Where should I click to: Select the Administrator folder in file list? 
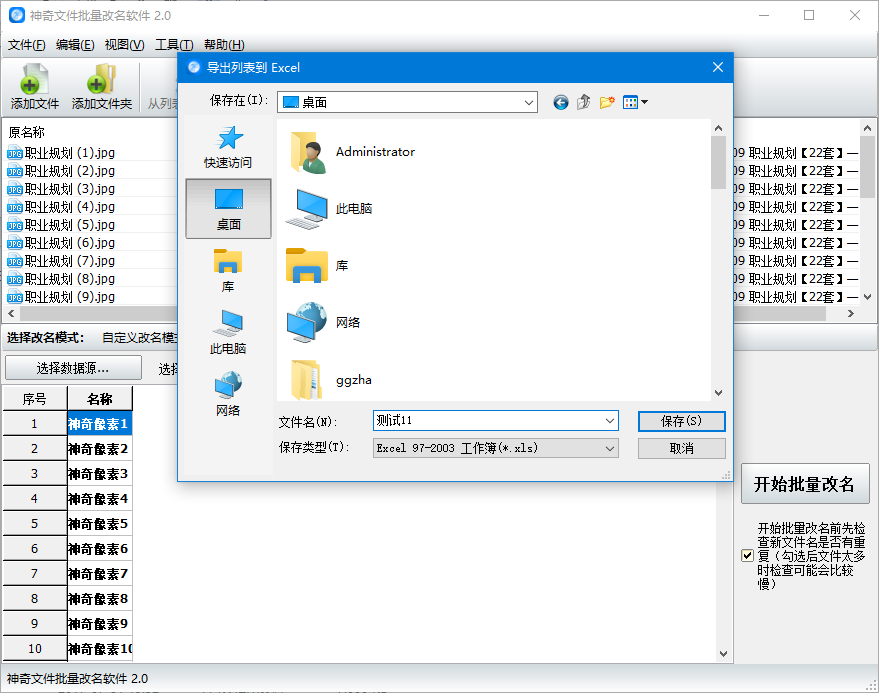tap(352, 152)
